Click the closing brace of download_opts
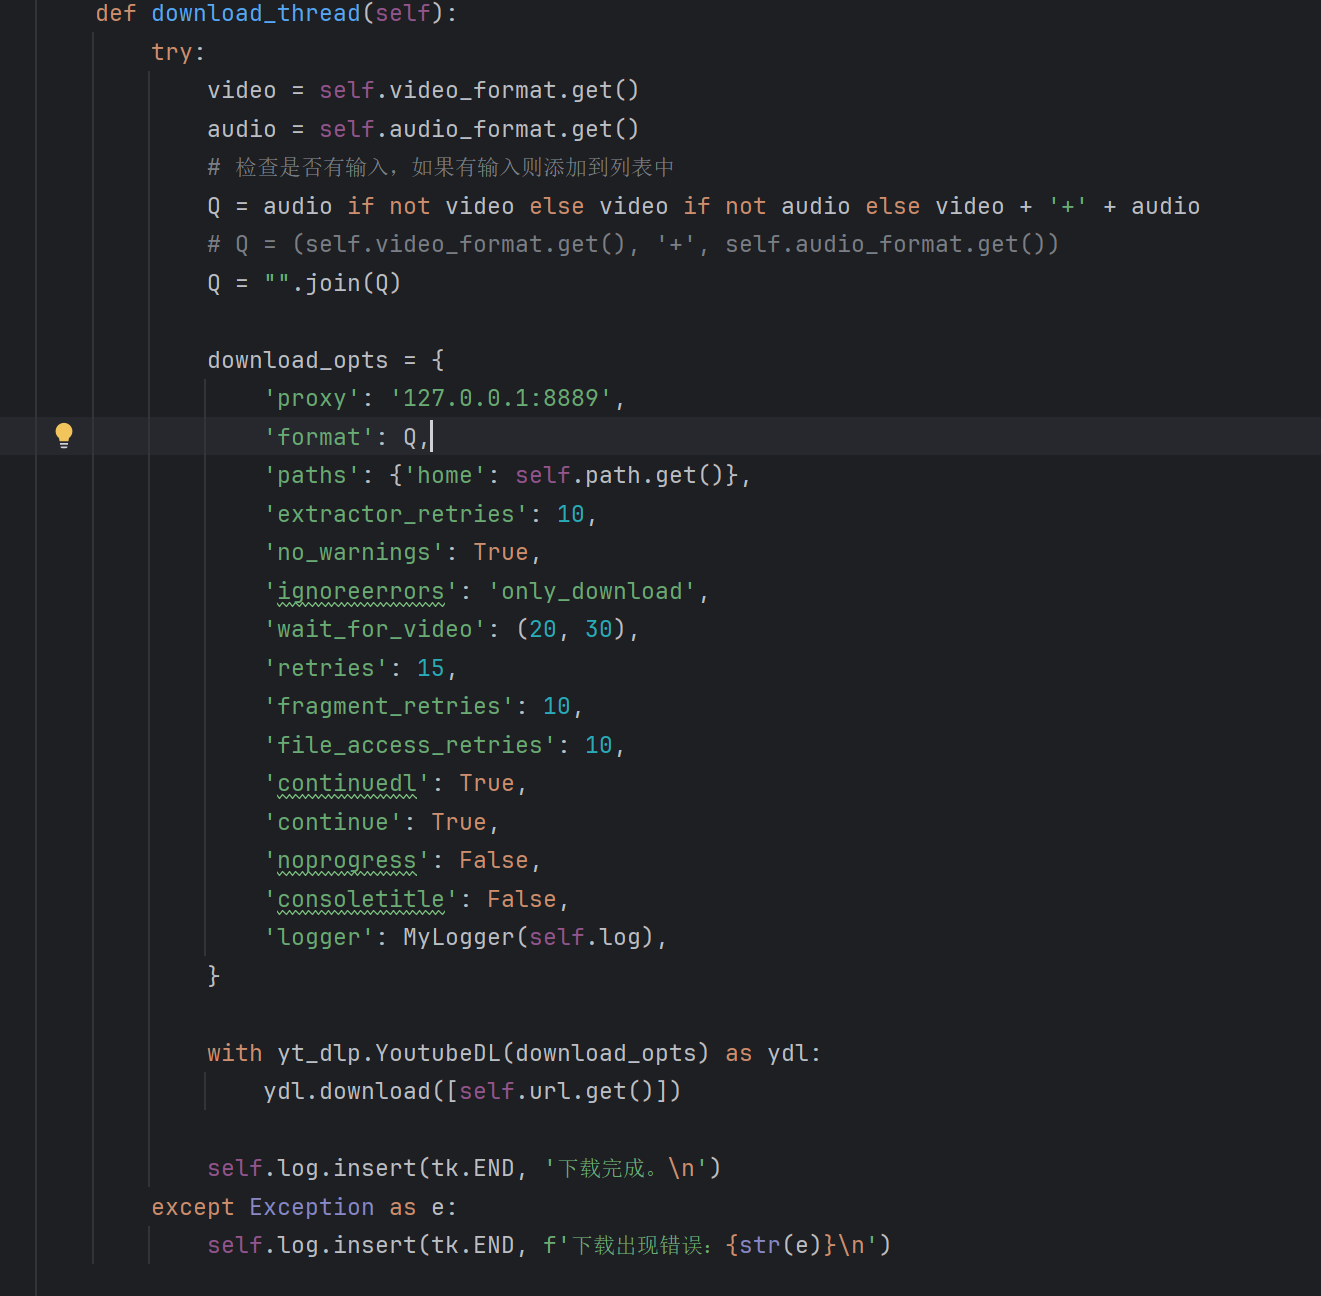Viewport: 1321px width, 1296px height. coord(214,976)
